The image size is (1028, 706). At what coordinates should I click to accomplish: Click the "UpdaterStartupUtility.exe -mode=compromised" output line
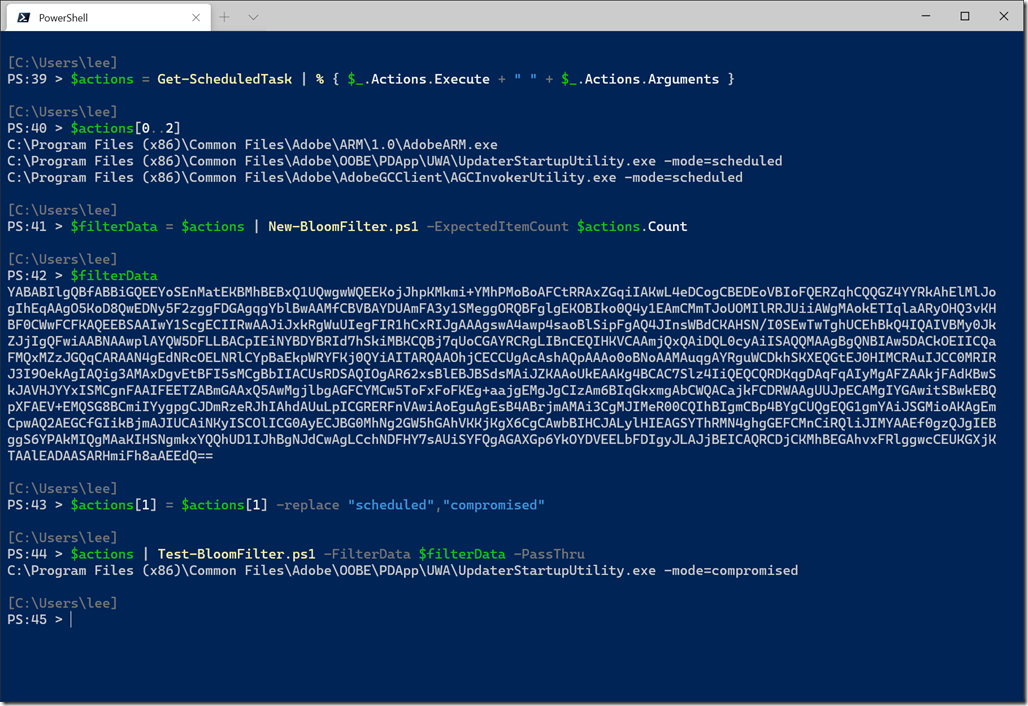[403, 571]
